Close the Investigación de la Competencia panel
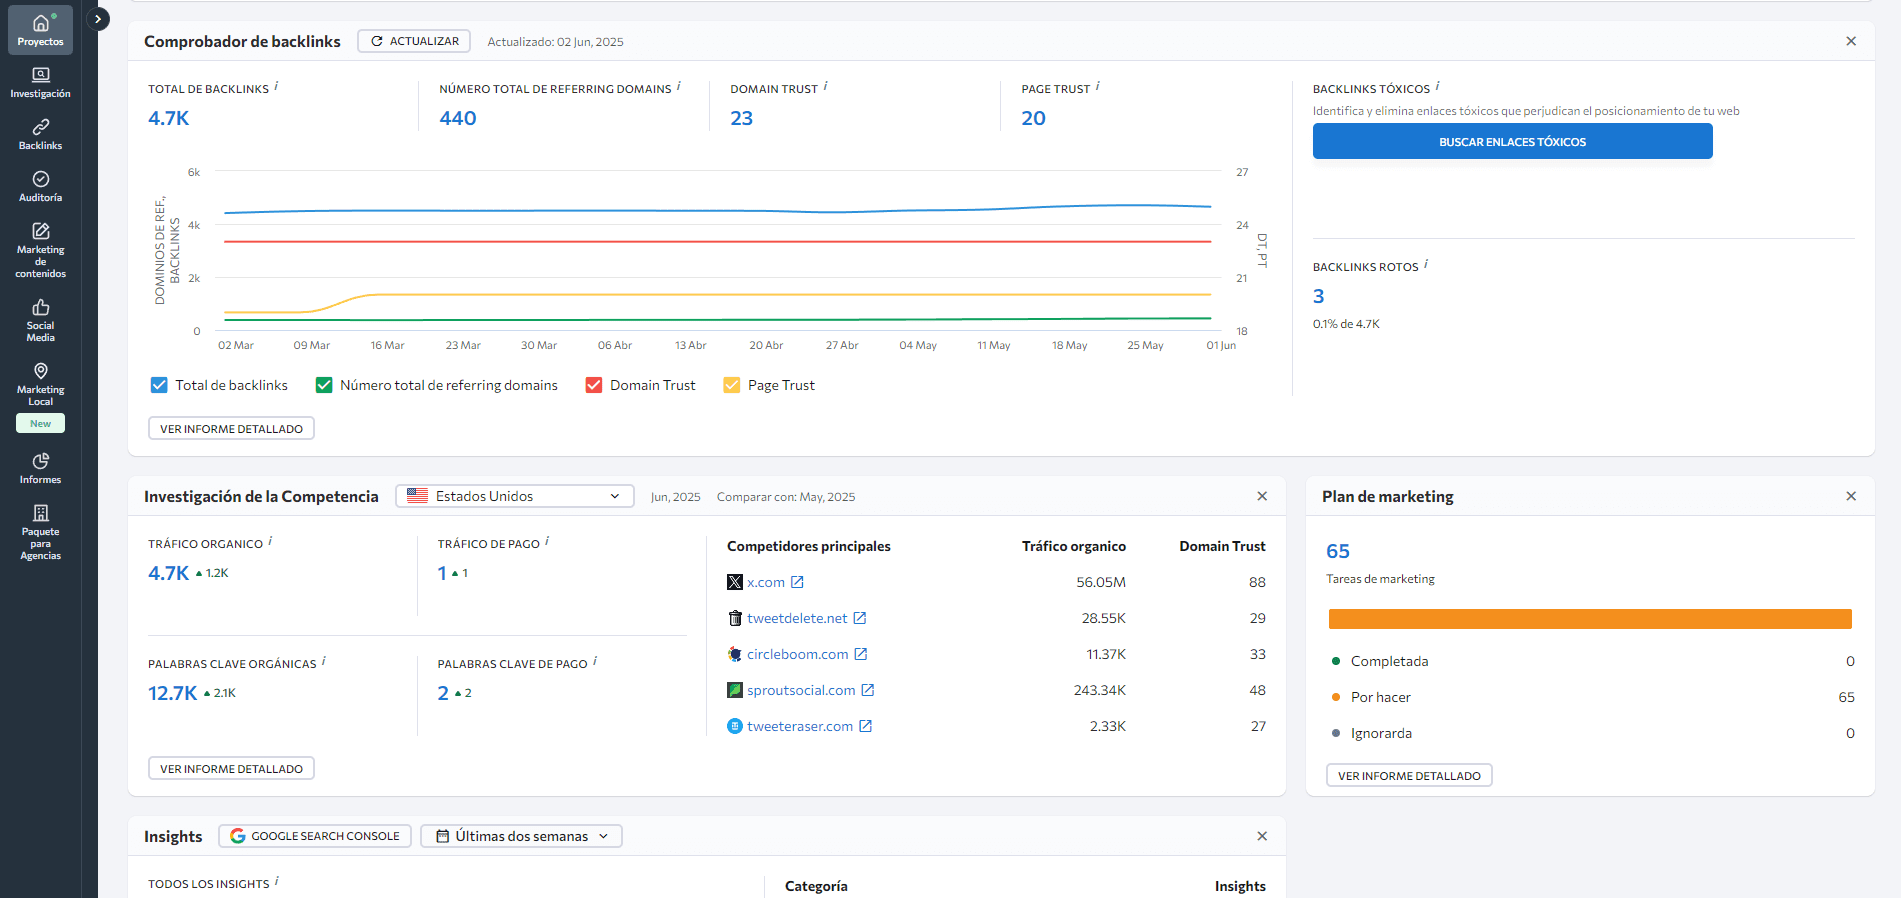The image size is (1901, 898). 1262,496
